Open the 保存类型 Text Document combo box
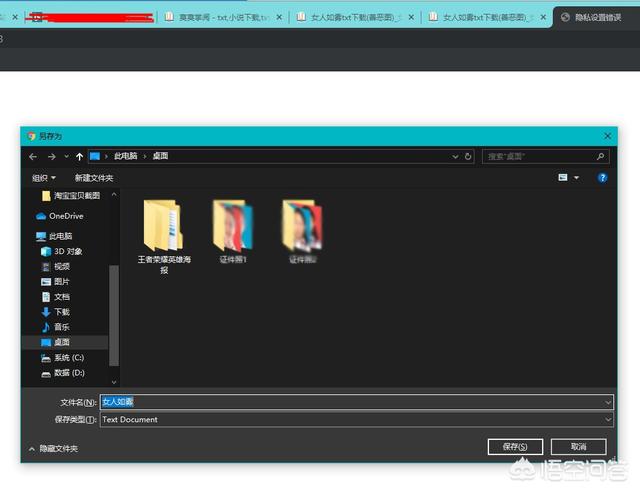640x493 pixels. point(356,420)
